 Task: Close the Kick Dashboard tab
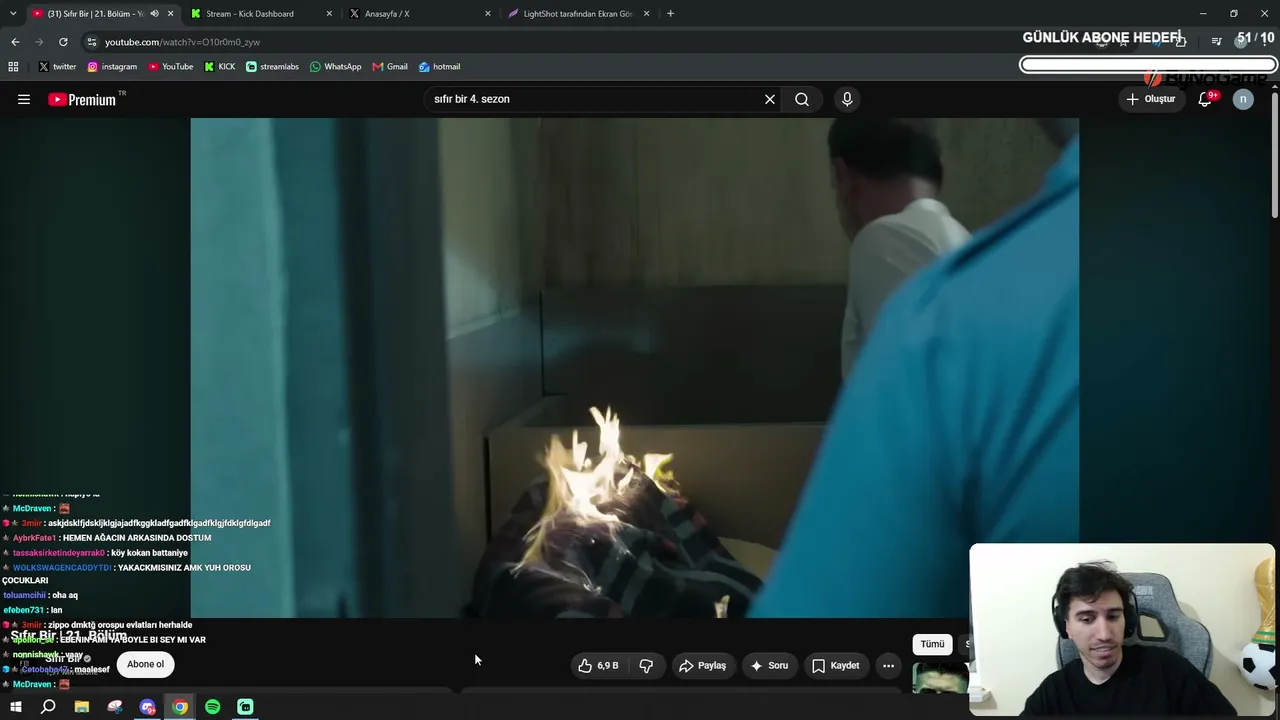(329, 14)
